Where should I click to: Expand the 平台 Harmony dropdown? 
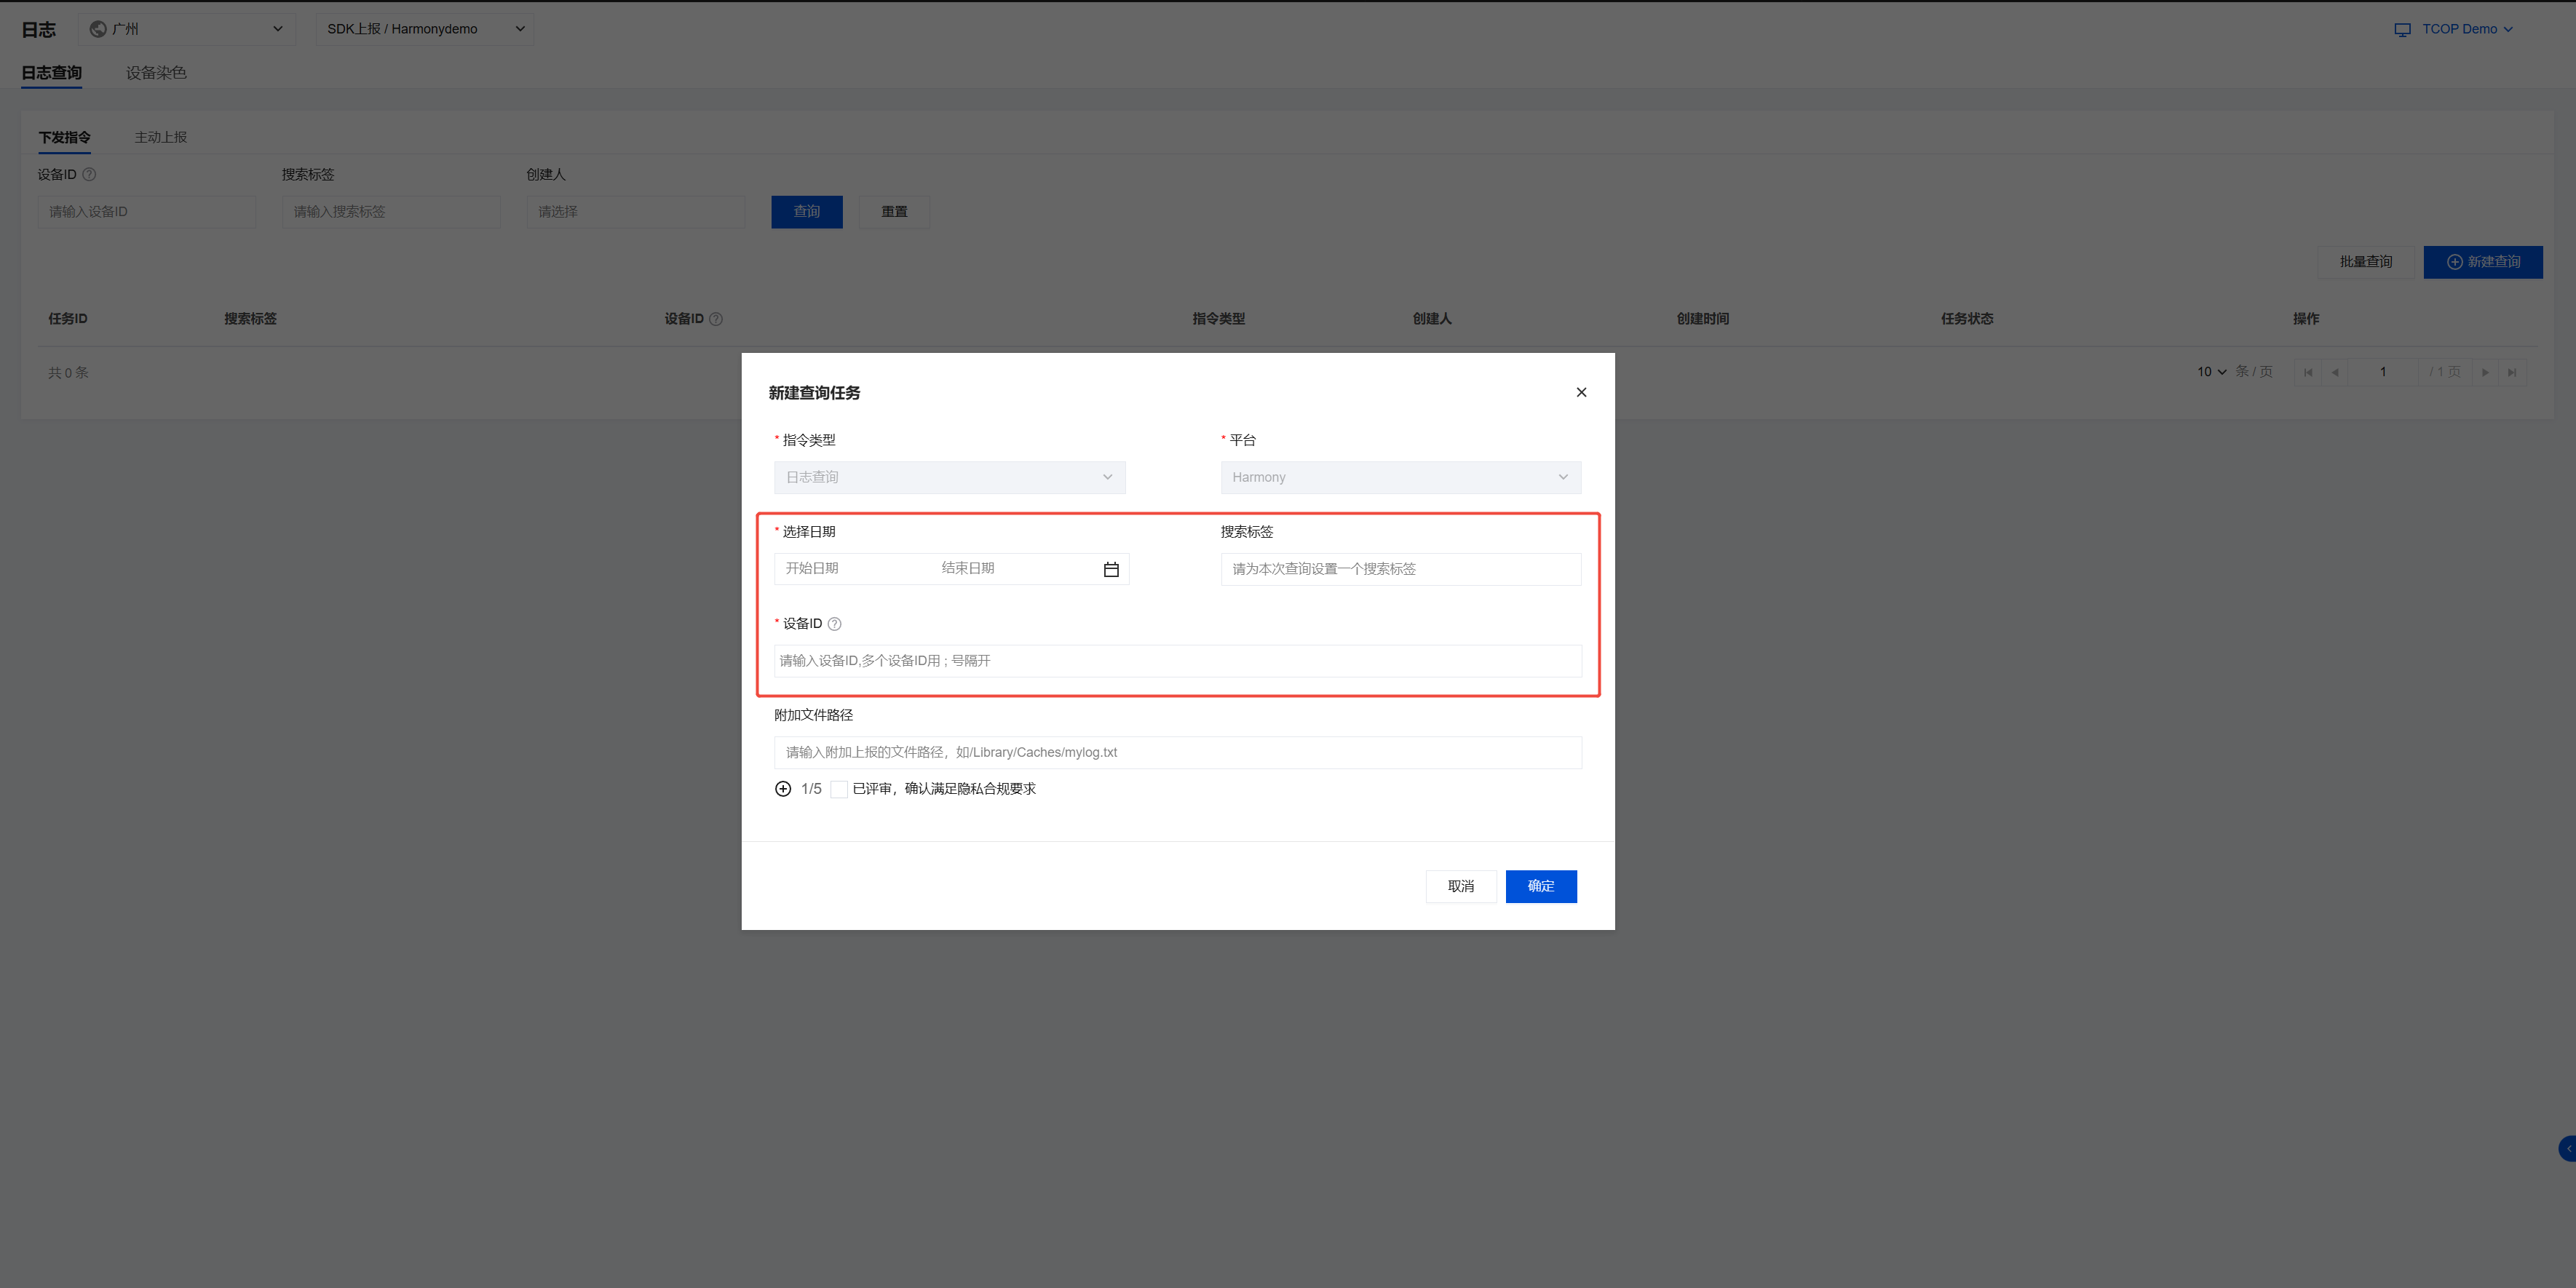coord(1399,477)
